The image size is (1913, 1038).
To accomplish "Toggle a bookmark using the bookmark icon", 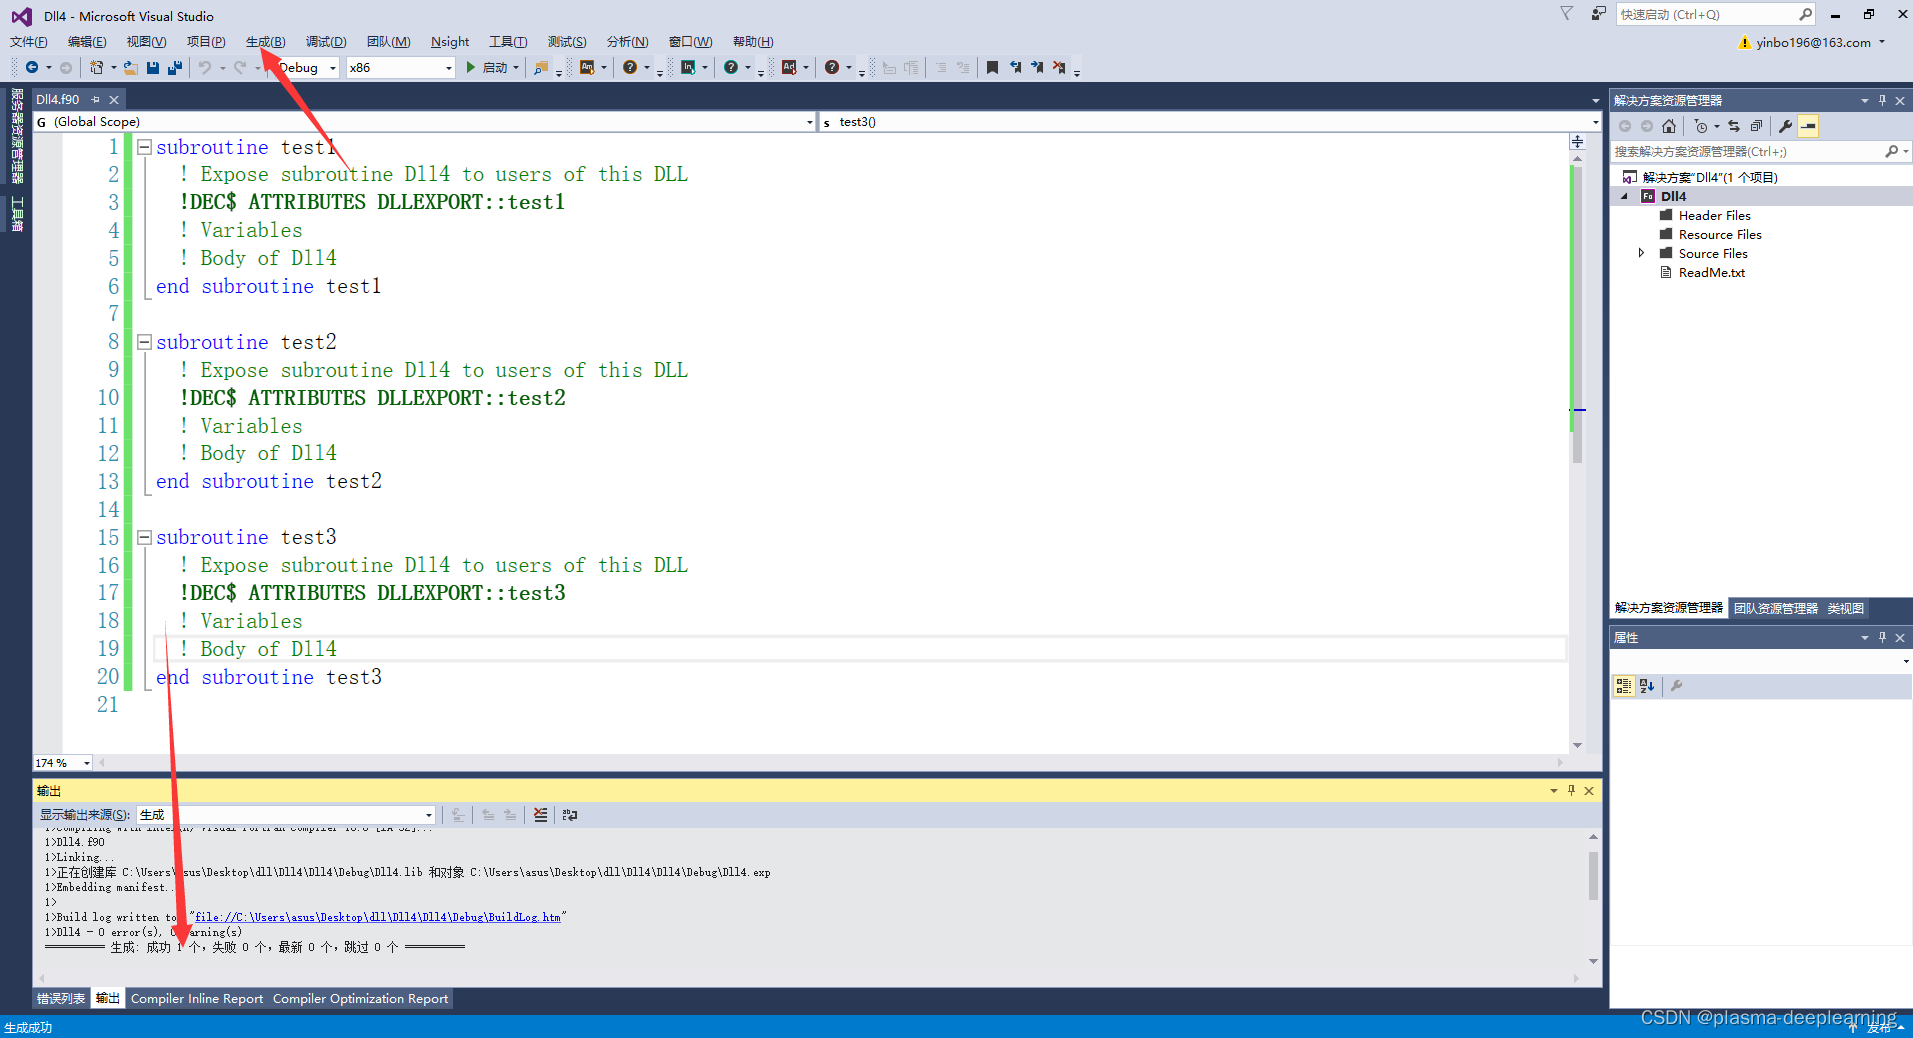I will pyautogui.click(x=992, y=67).
